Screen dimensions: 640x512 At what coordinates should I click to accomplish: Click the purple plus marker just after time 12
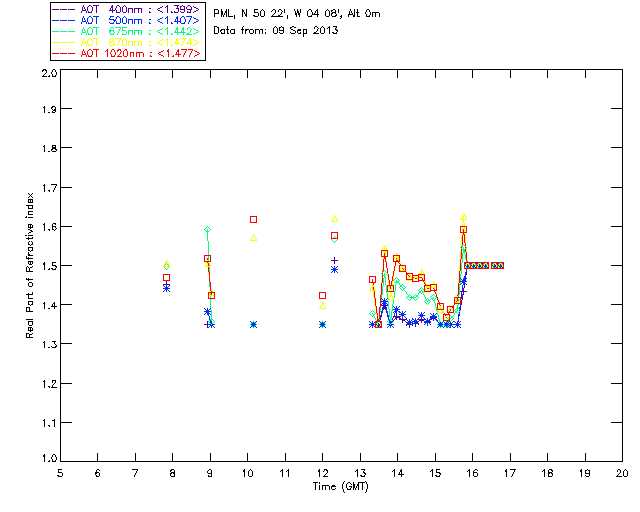(x=335, y=260)
